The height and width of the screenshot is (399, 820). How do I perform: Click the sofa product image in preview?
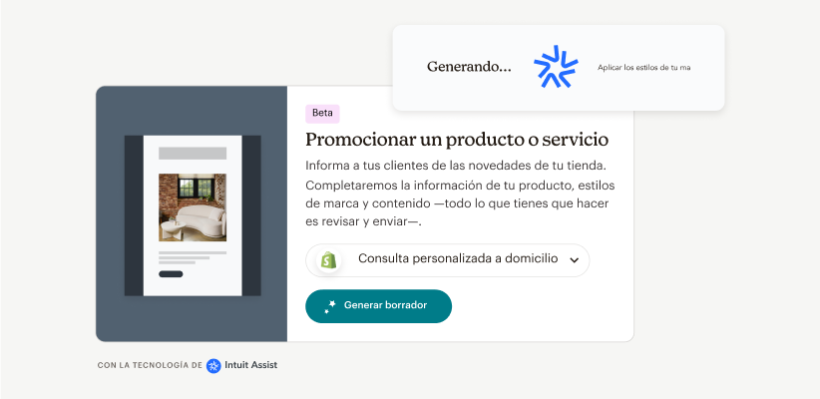[x=192, y=208]
